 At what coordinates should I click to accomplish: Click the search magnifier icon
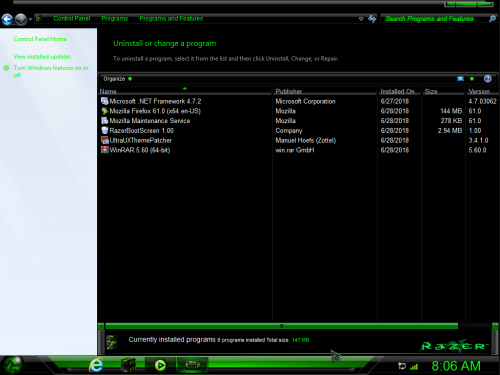(x=492, y=19)
